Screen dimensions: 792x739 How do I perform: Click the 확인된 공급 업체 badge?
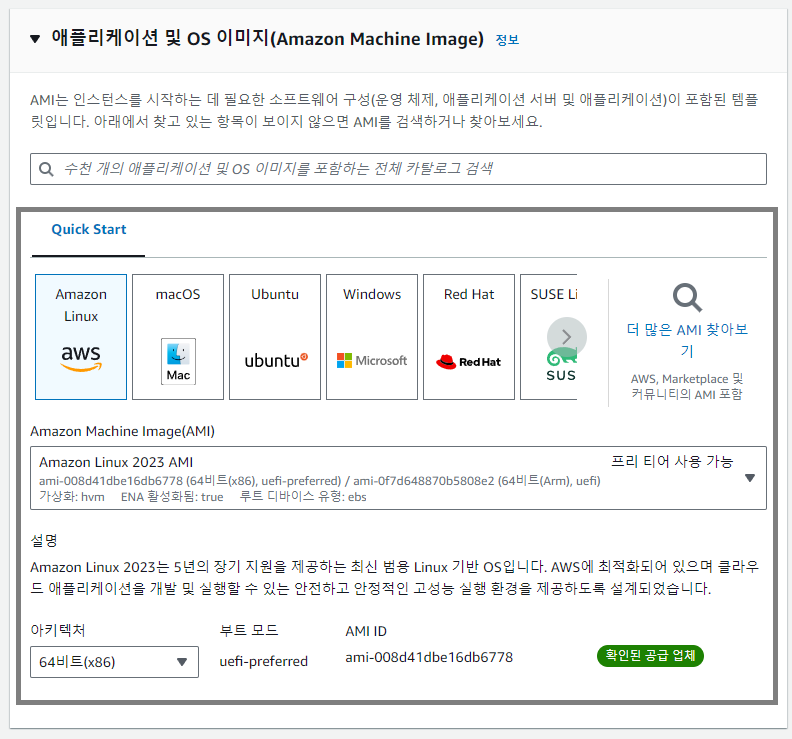650,656
